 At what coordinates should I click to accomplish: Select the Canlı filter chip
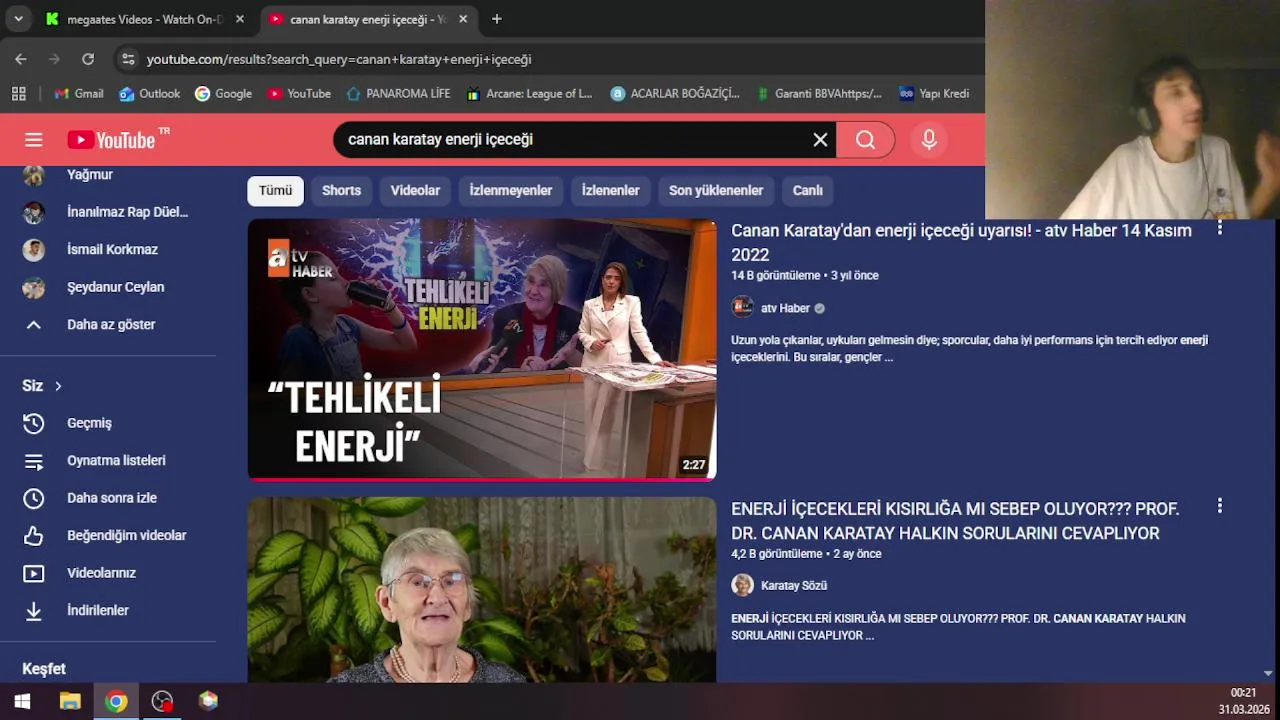point(808,190)
